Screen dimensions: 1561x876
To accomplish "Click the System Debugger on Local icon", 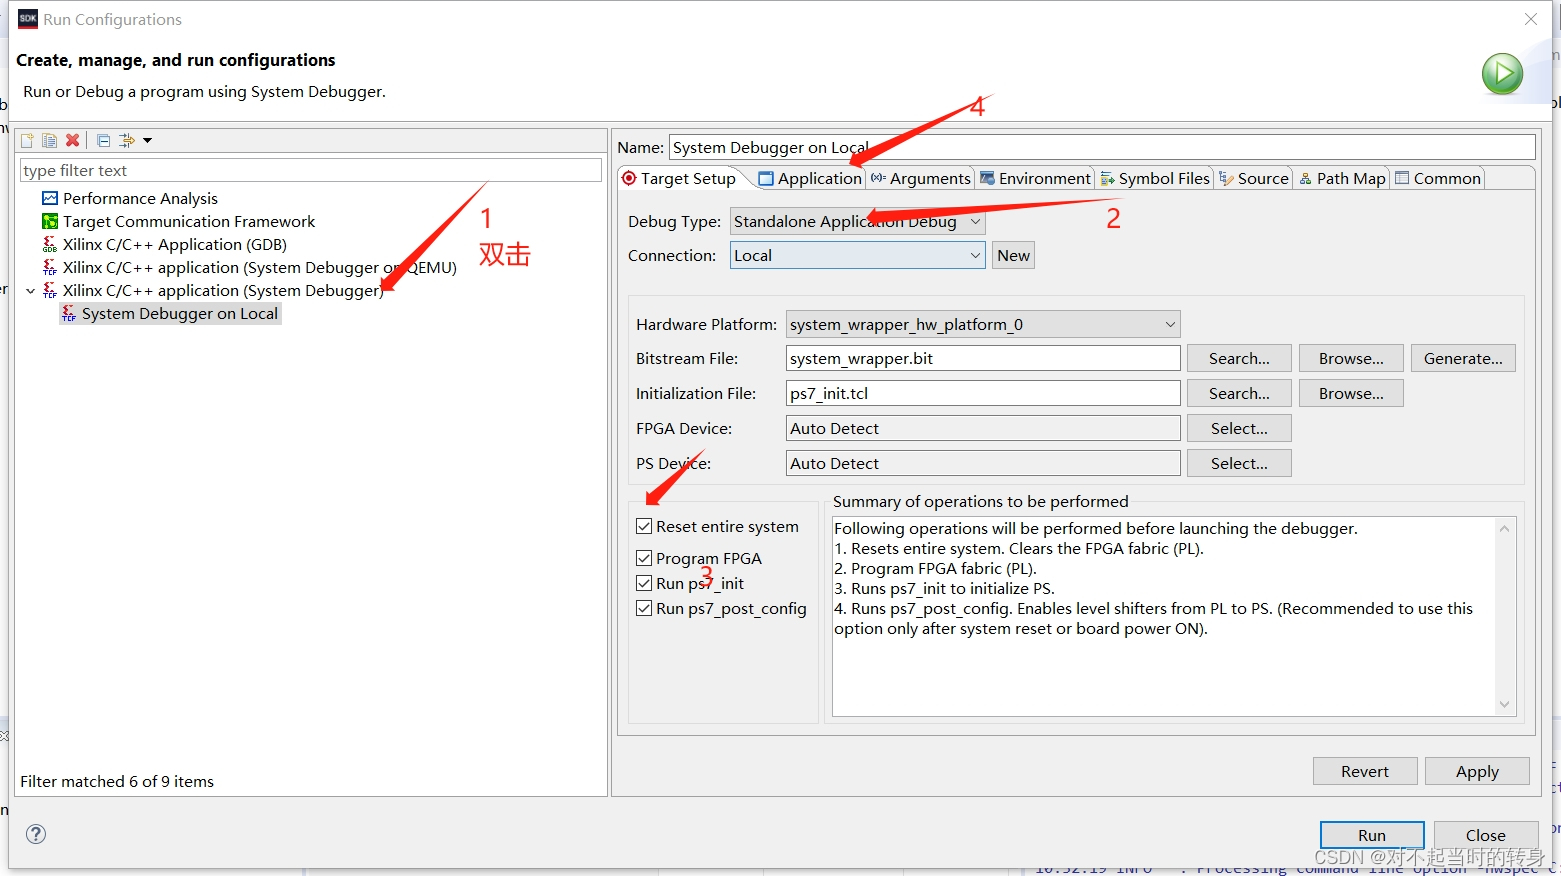I will tap(69, 313).
